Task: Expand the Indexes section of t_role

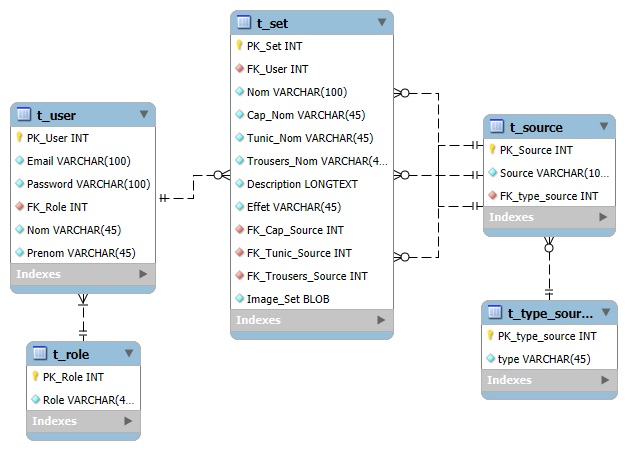Action: click(x=128, y=421)
